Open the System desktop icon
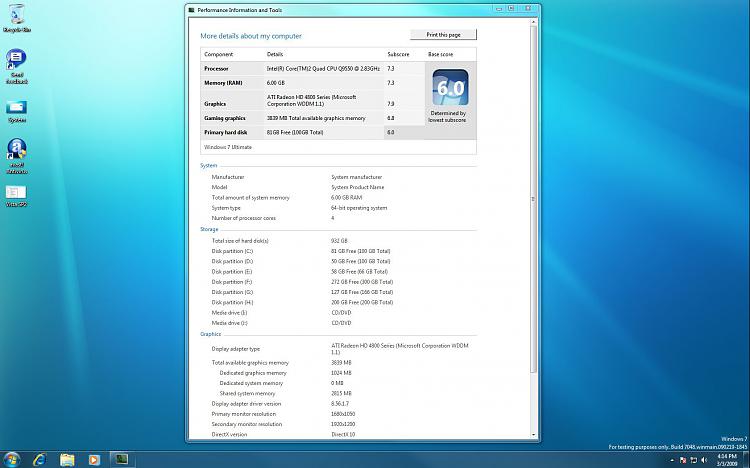This screenshot has height=468, width=750. 17,111
